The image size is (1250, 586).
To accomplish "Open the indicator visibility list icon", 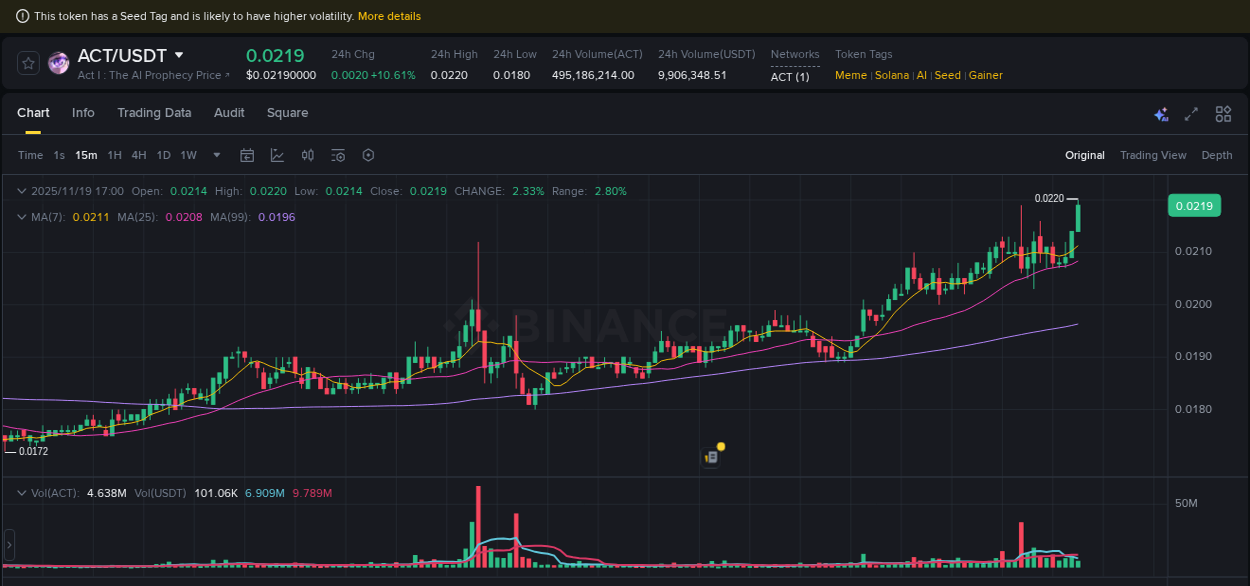I will tap(337, 155).
